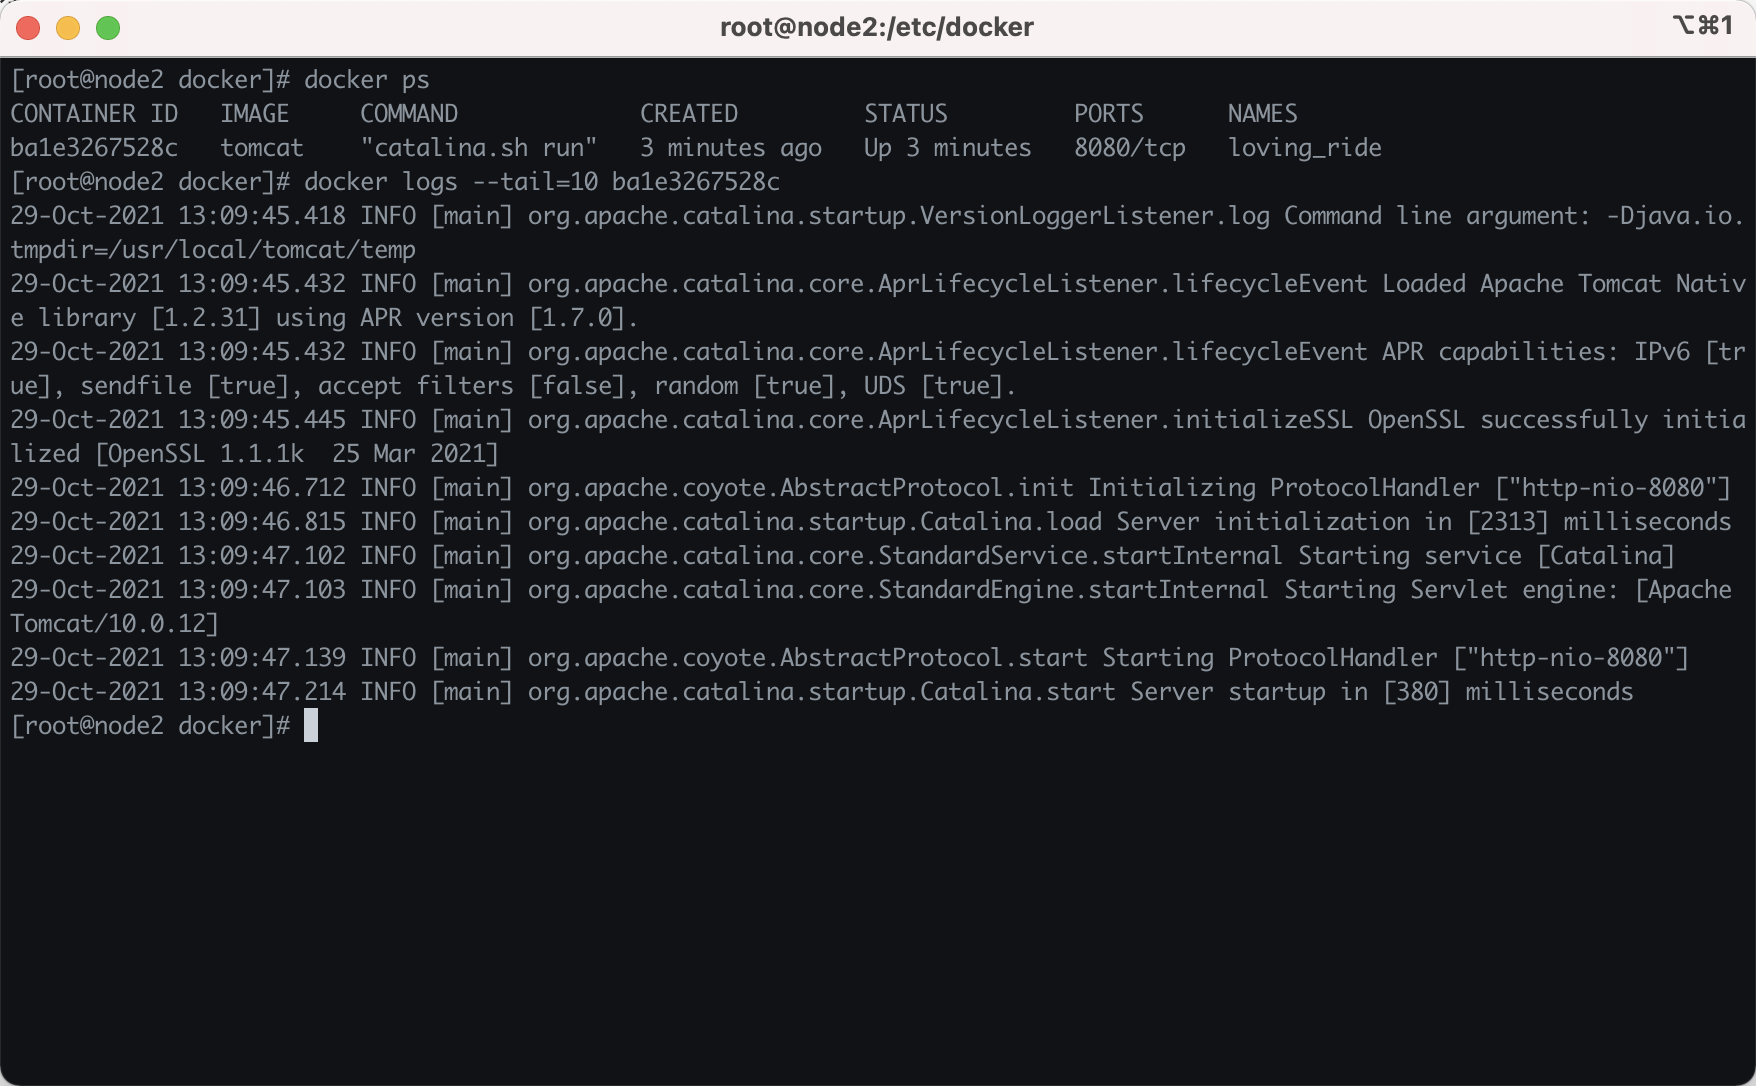Click the CONTAINER ID column header
Screen dimensions: 1756x1086
94,114
